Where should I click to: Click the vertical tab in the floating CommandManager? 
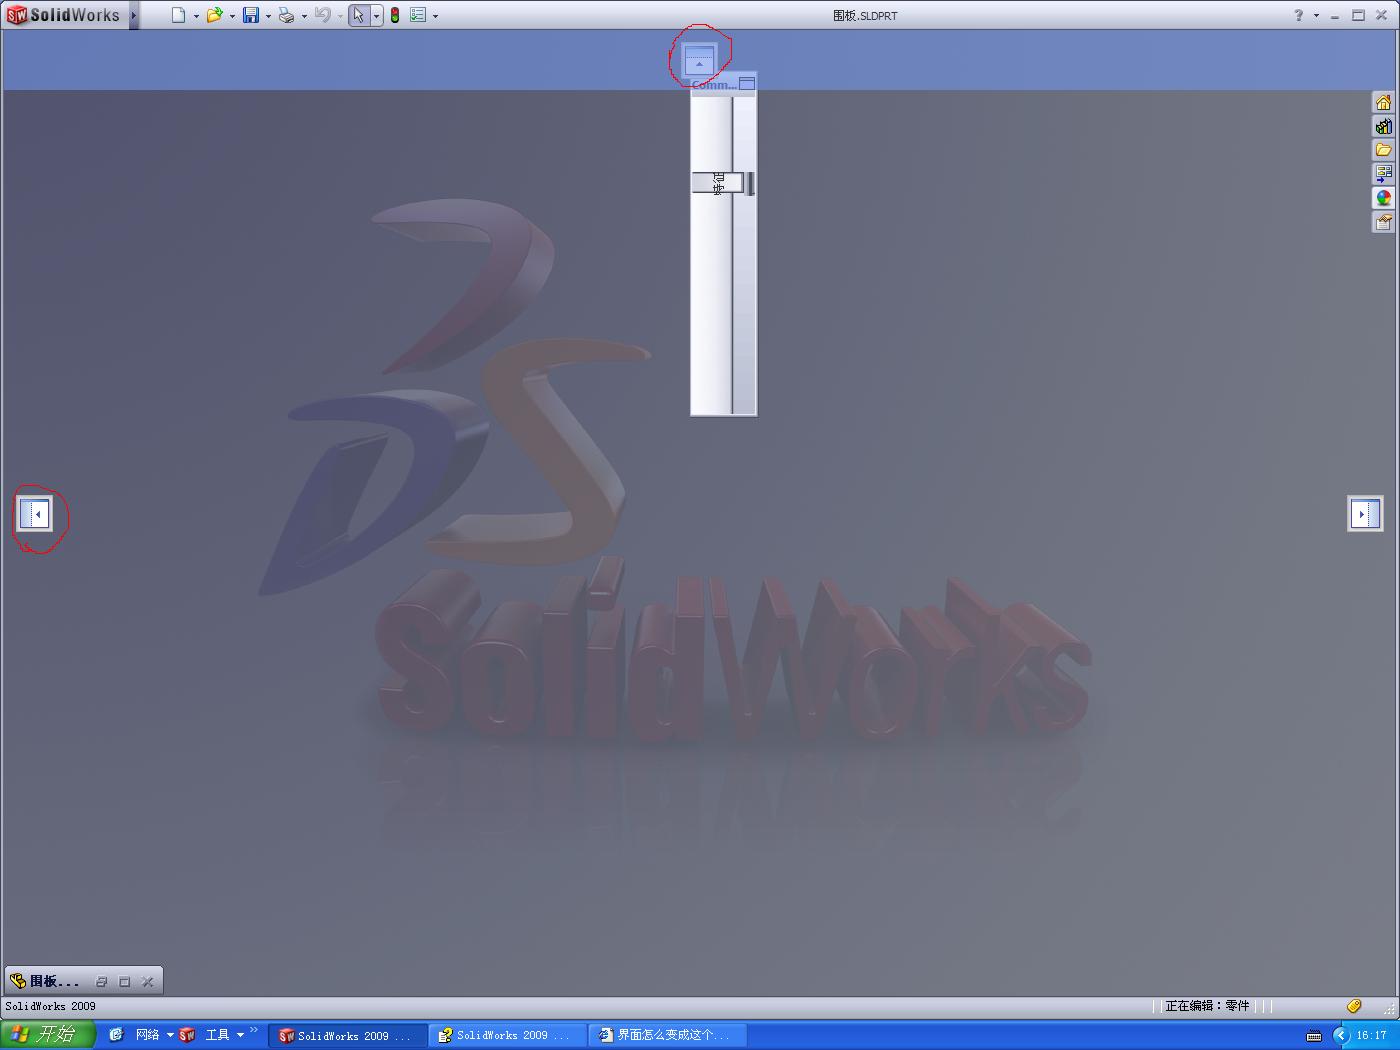pyautogui.click(x=717, y=183)
